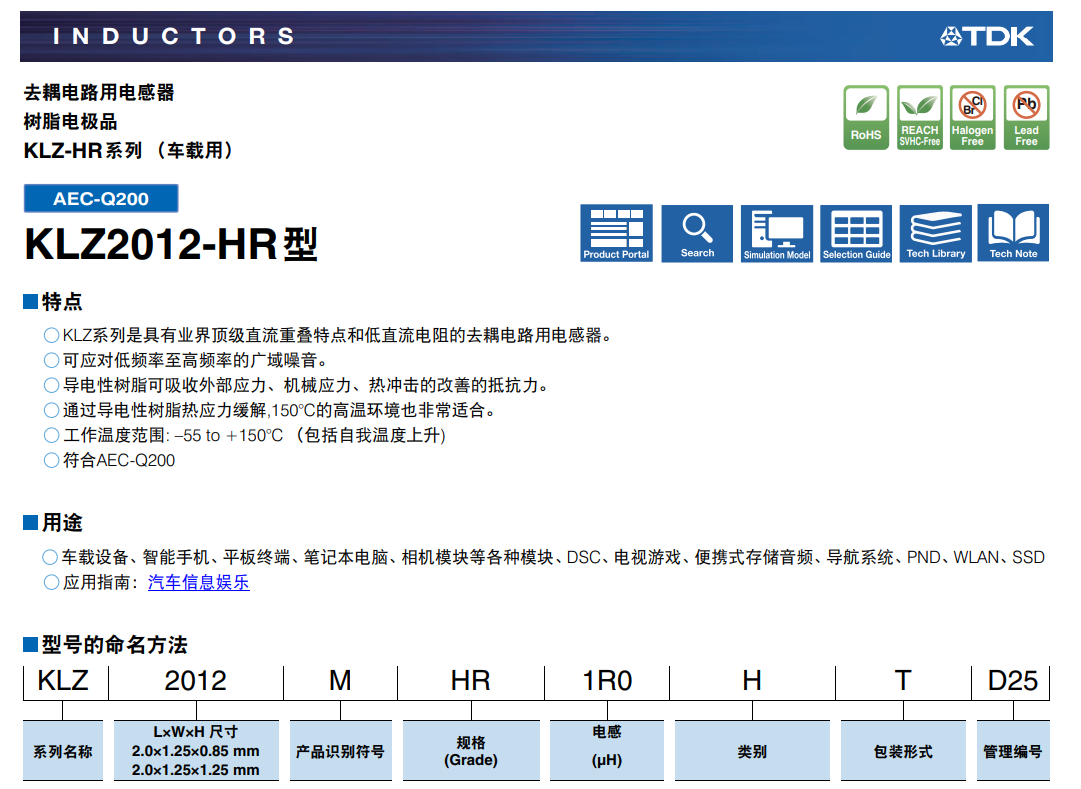
Task: Open the Product Portal icon
Action: click(616, 233)
